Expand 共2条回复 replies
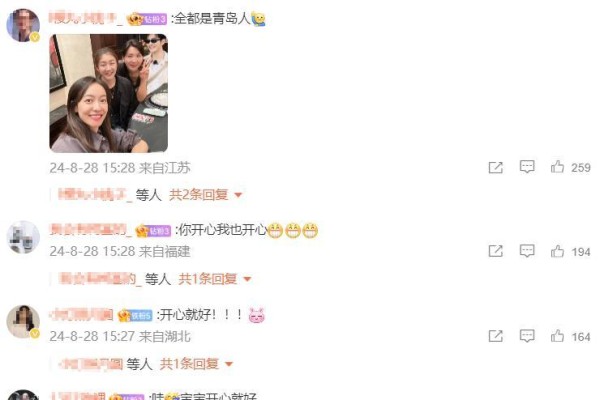This screenshot has width=600, height=400. 205,195
